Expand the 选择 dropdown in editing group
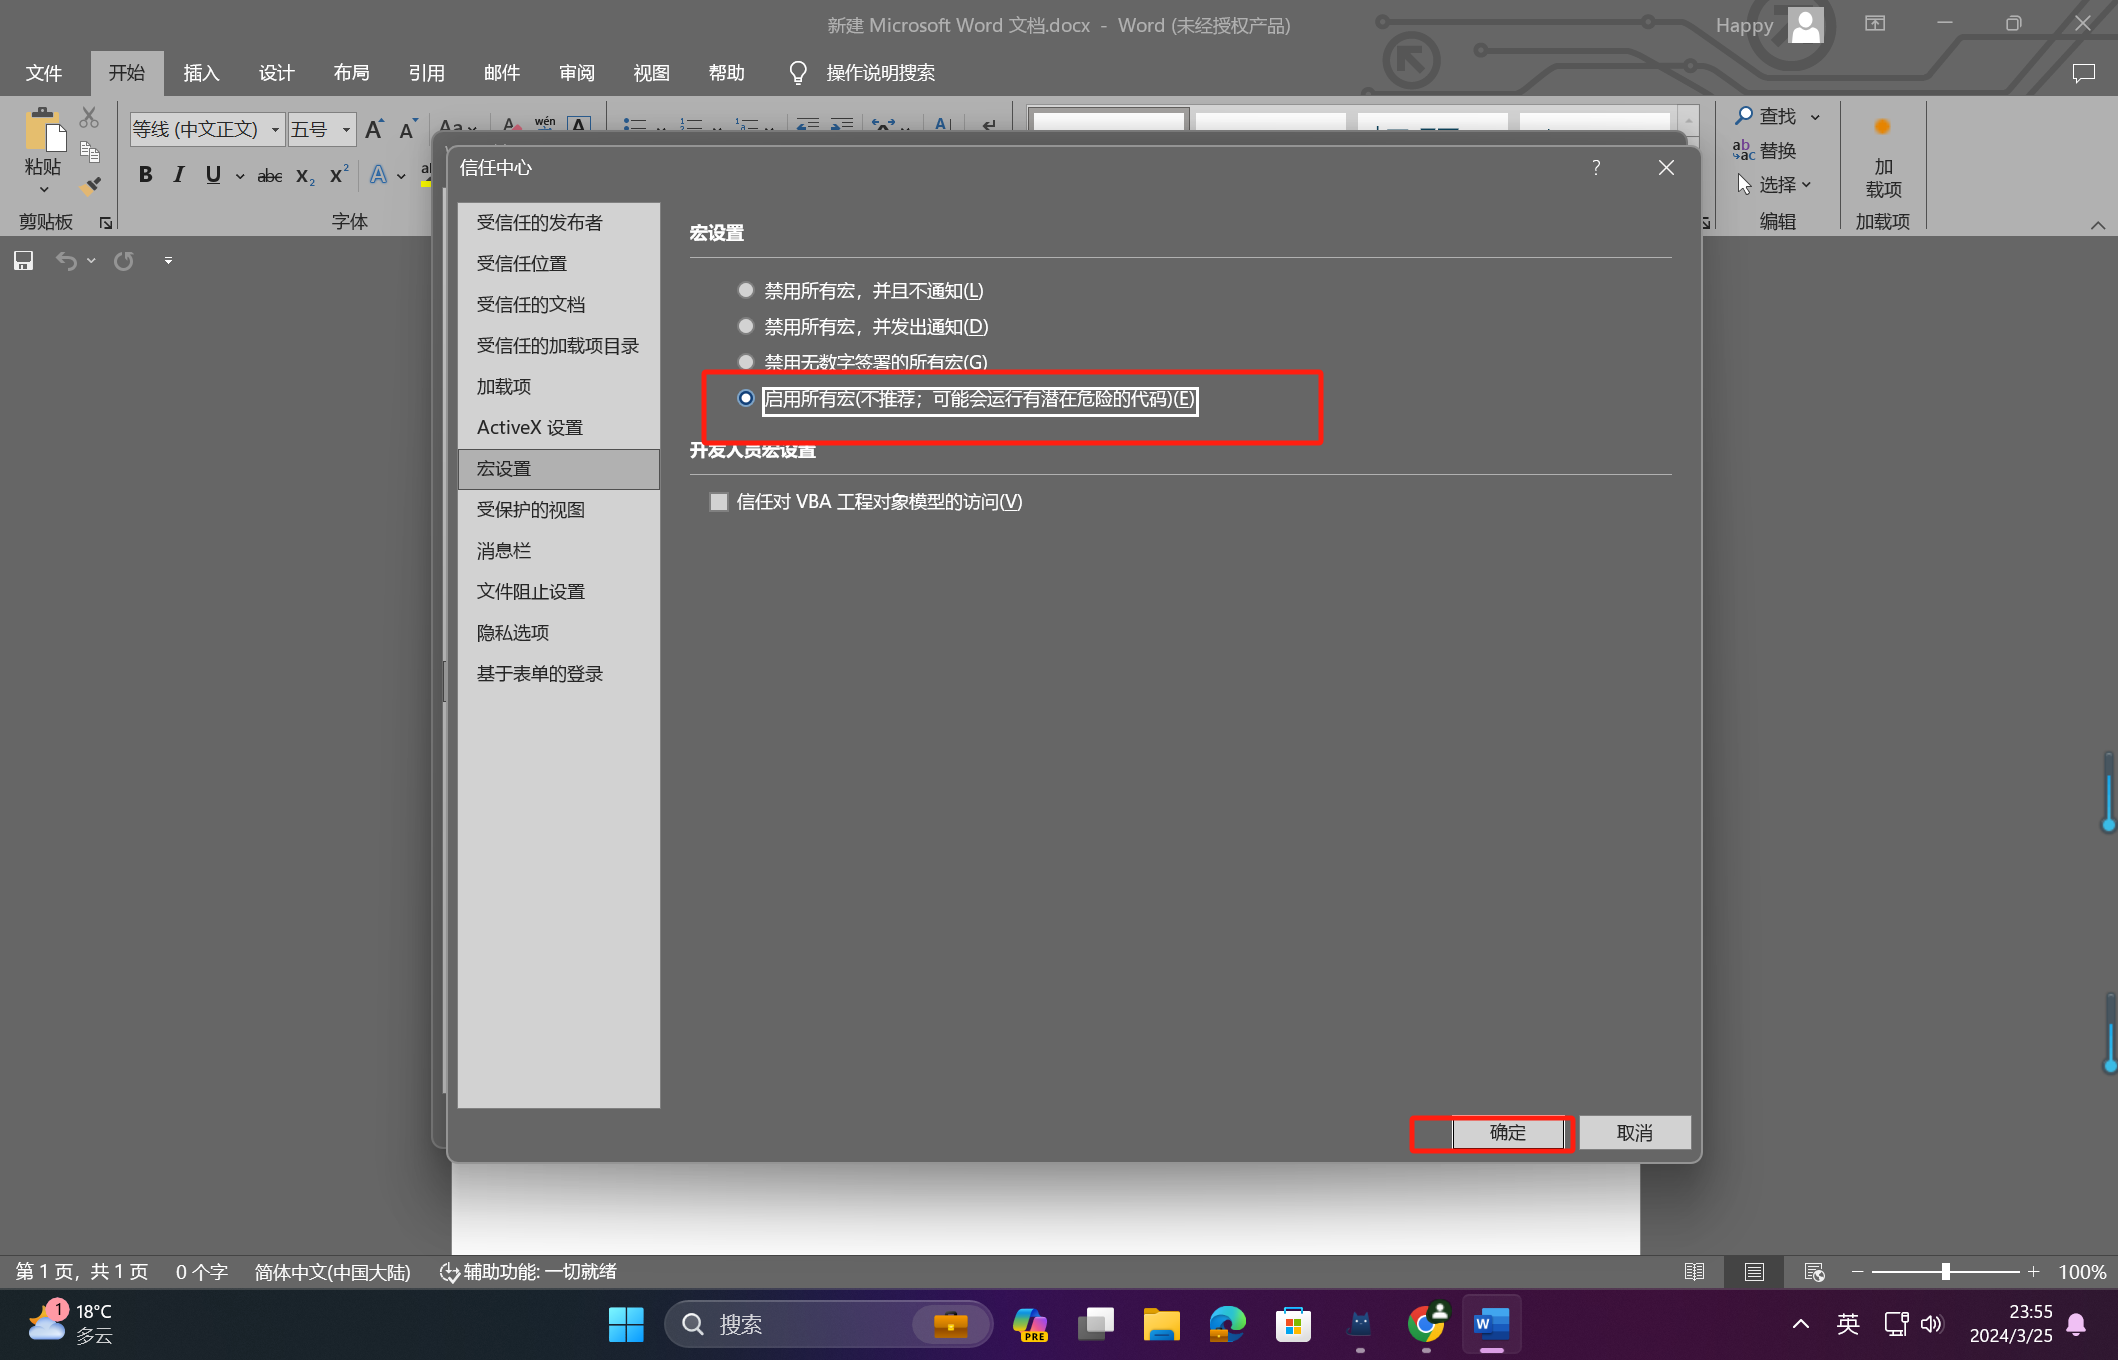Image resolution: width=2118 pixels, height=1360 pixels. (1806, 185)
